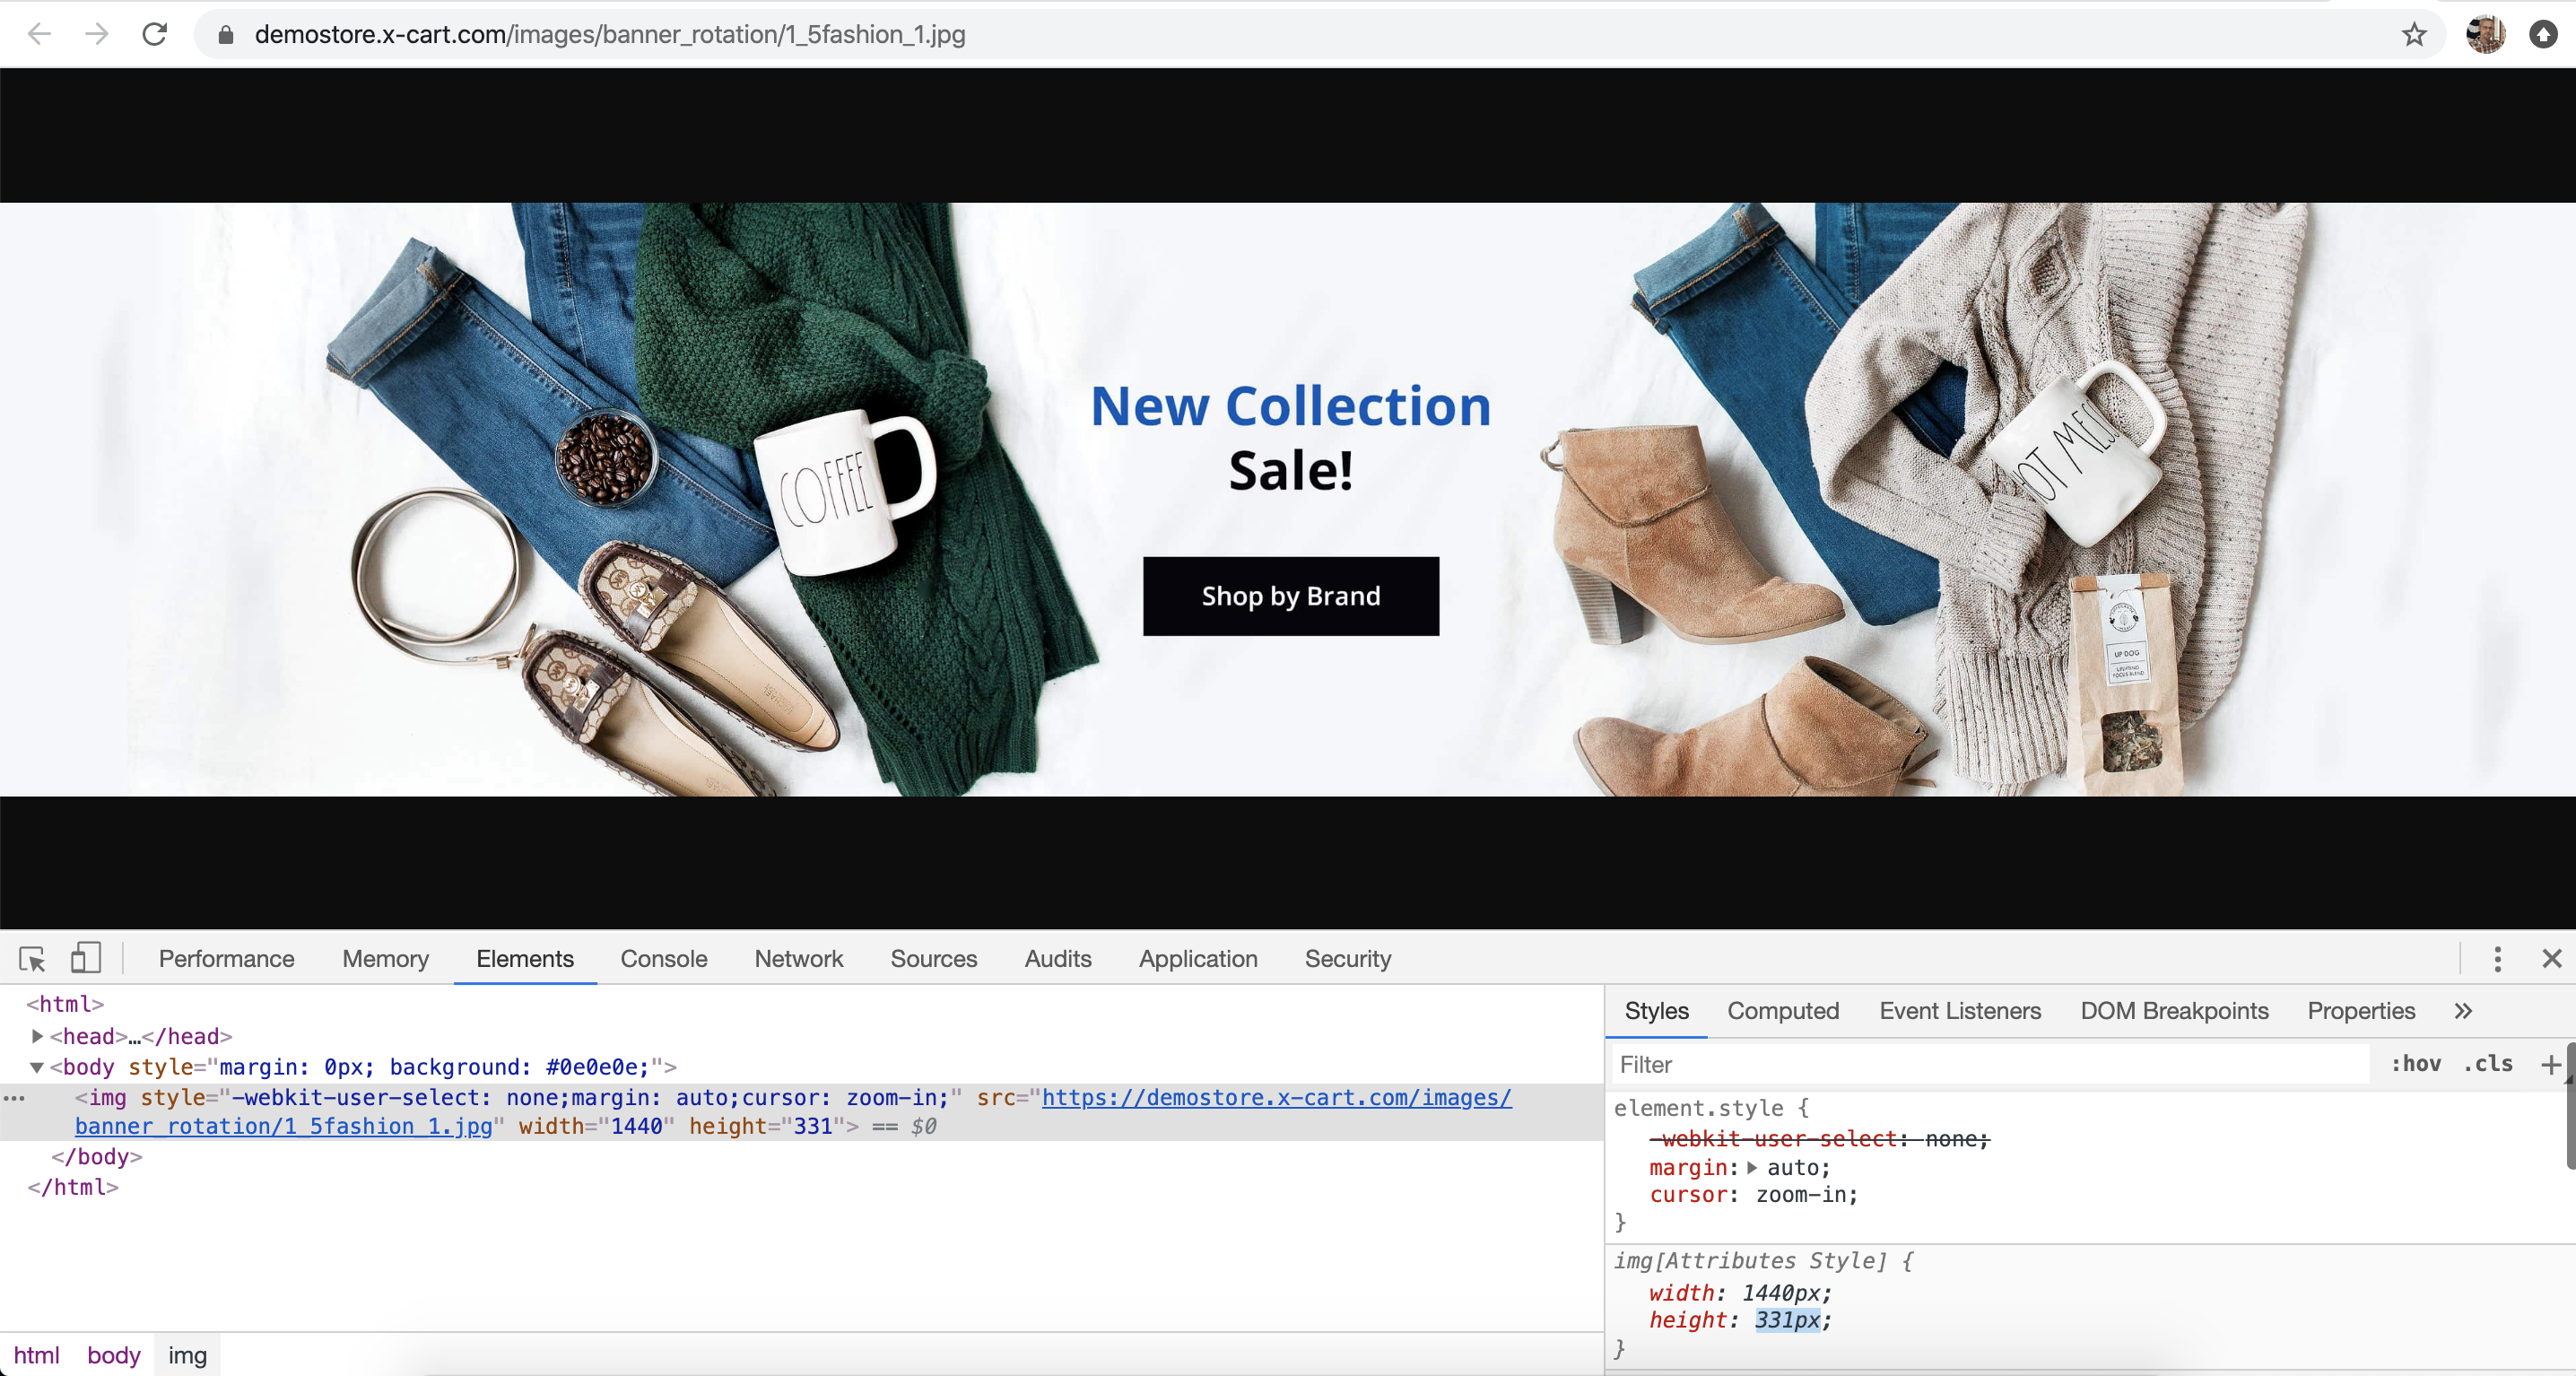Viewport: 2576px width, 1376px height.
Task: Toggle the device toolbar icon
Action: (x=86, y=958)
